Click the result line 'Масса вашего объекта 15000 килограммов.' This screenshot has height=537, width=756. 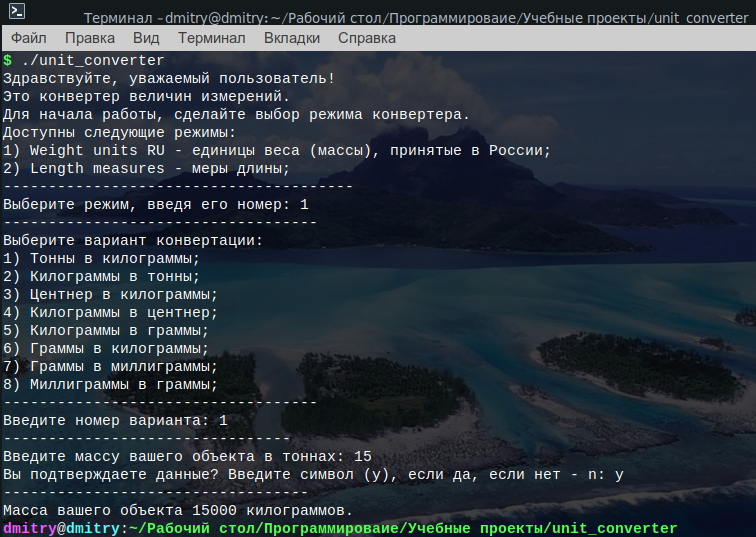point(178,510)
